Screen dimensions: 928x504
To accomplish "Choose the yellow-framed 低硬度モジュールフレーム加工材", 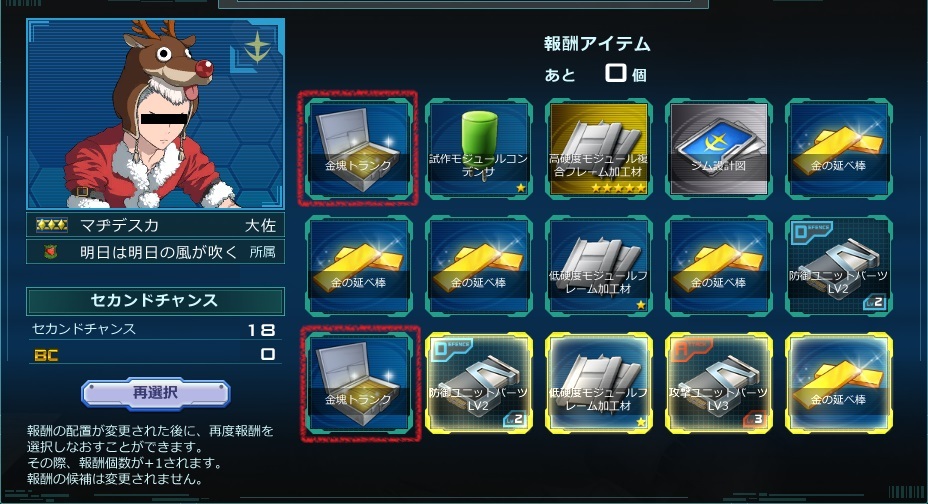I will click(598, 383).
